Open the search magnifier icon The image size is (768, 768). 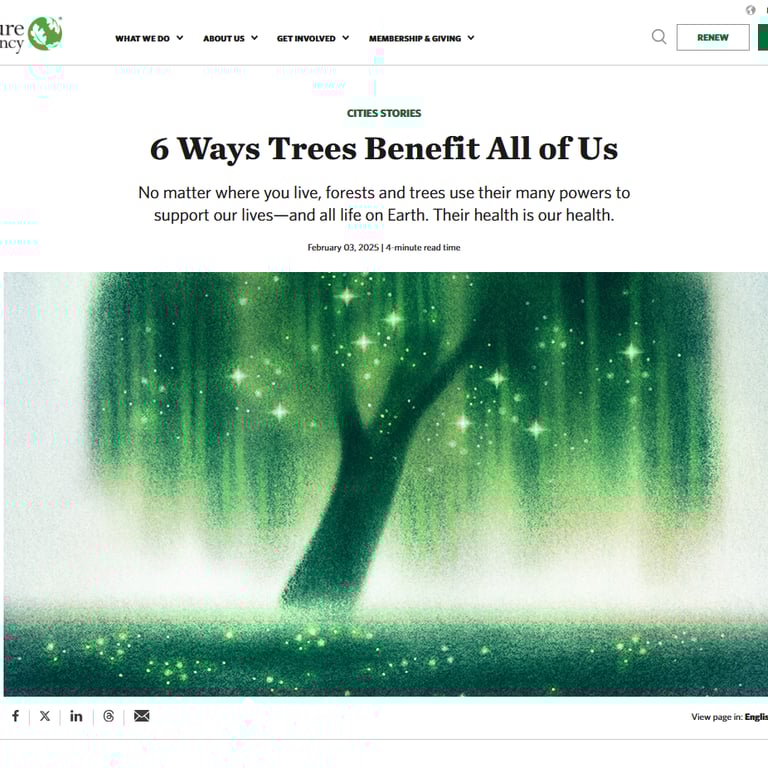click(x=659, y=37)
